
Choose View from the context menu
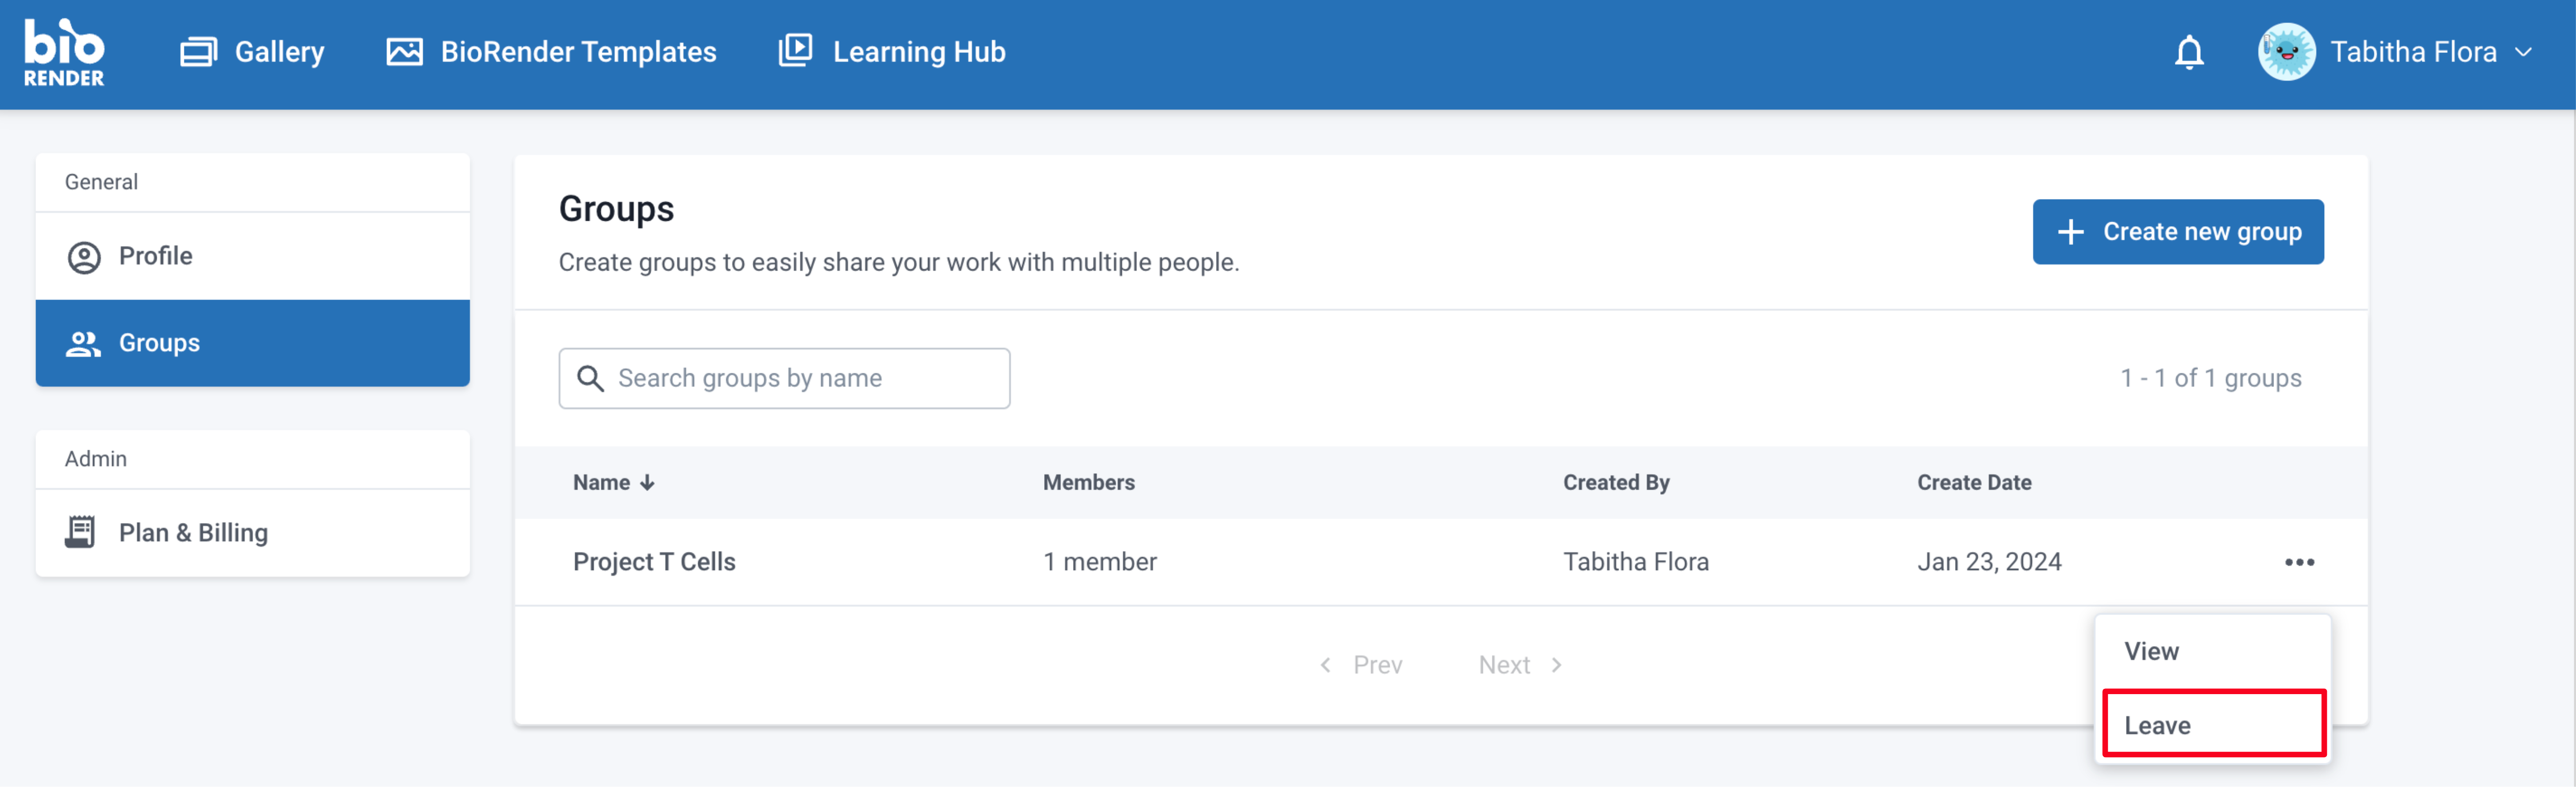[x=2213, y=651]
